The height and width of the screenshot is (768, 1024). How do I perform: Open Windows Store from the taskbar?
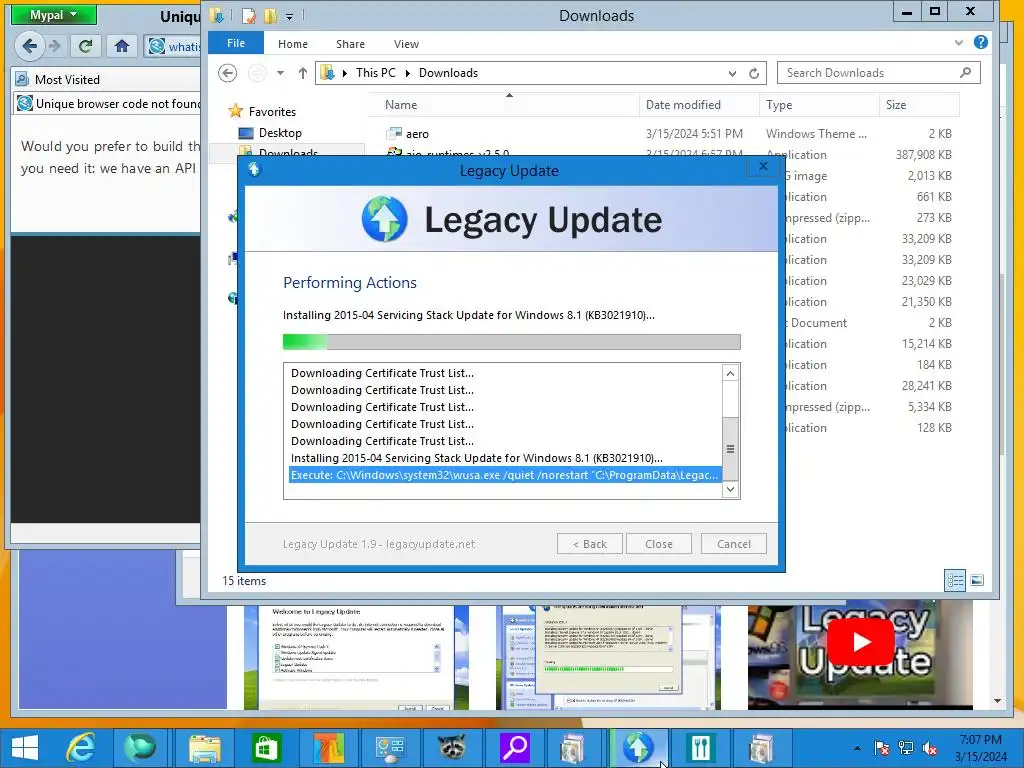click(266, 748)
